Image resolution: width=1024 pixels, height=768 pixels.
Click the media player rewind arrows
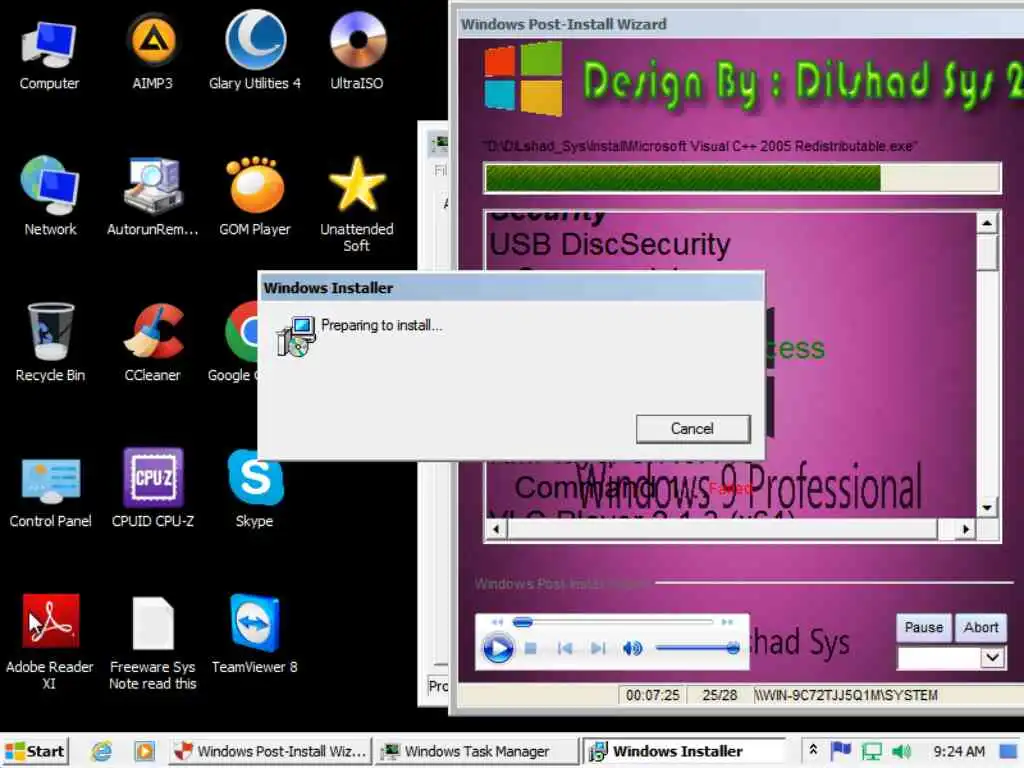click(498, 622)
